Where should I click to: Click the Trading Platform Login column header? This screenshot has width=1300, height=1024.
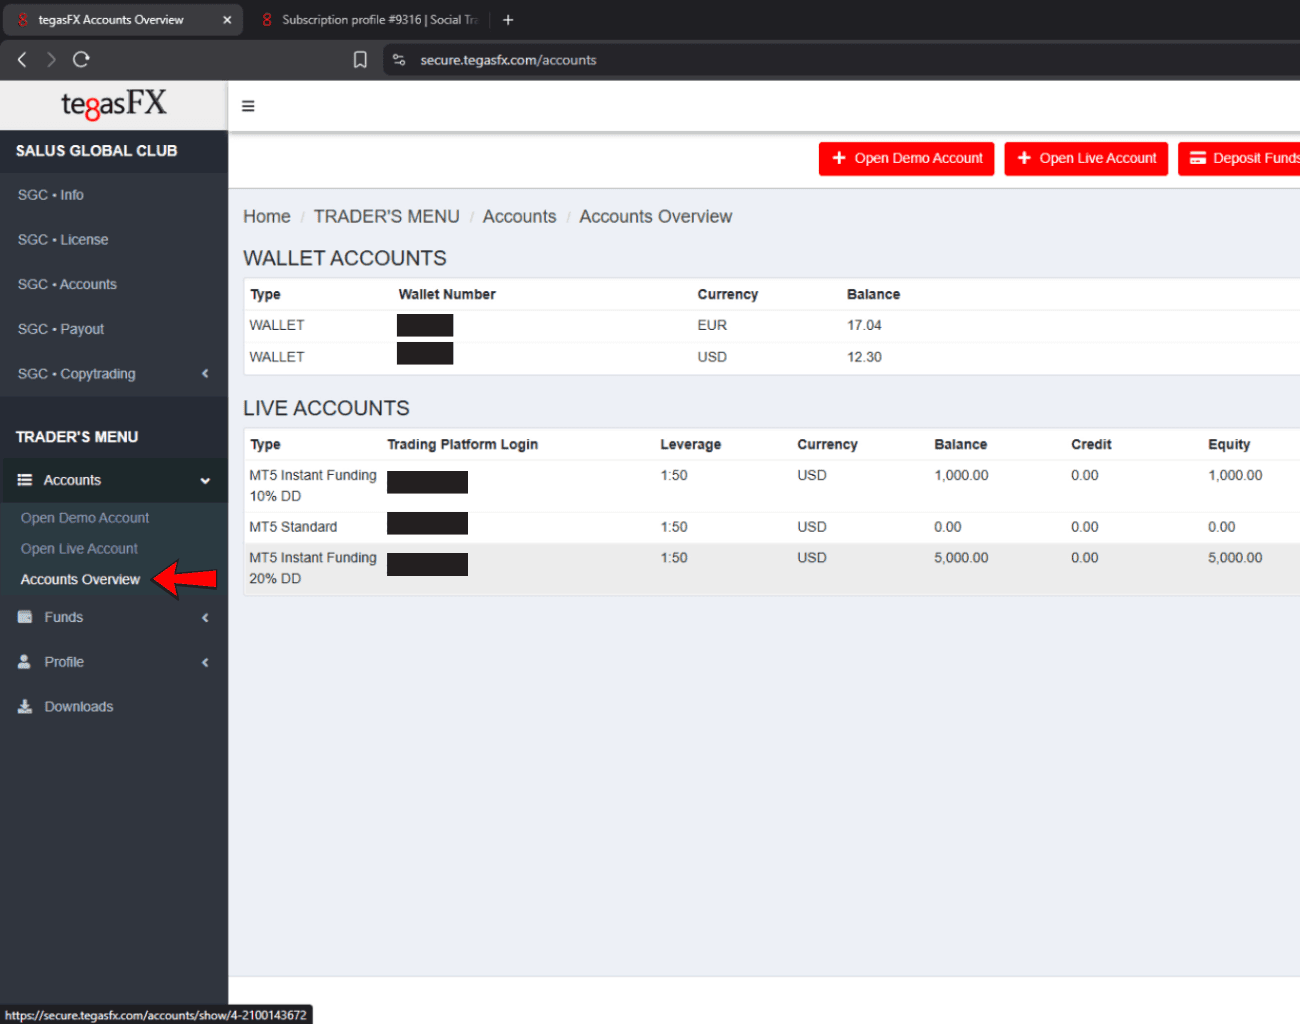point(462,445)
